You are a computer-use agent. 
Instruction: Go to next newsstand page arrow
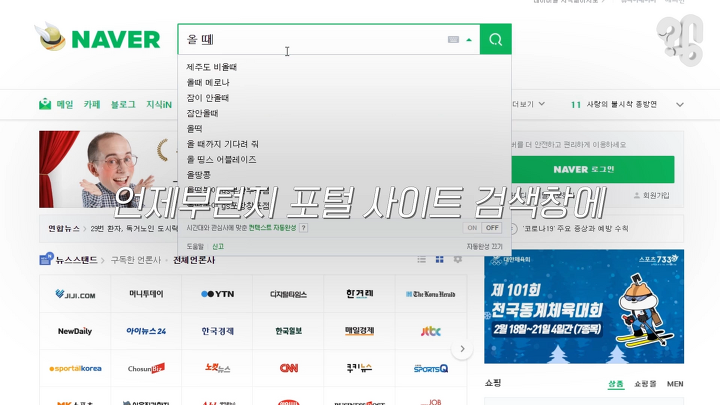(462, 349)
